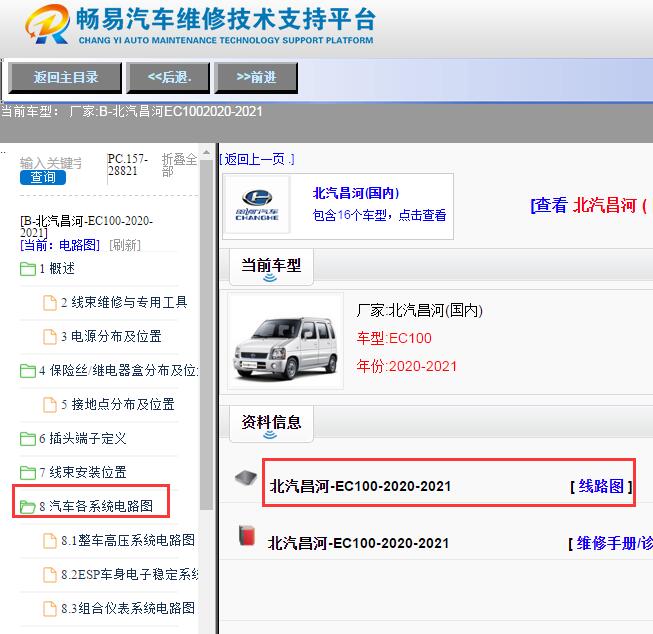This screenshot has height=634, width=653.
Task: Expand tree item 4 保险丝/继电器盒分布及位
Action: pyautogui.click(x=119, y=370)
